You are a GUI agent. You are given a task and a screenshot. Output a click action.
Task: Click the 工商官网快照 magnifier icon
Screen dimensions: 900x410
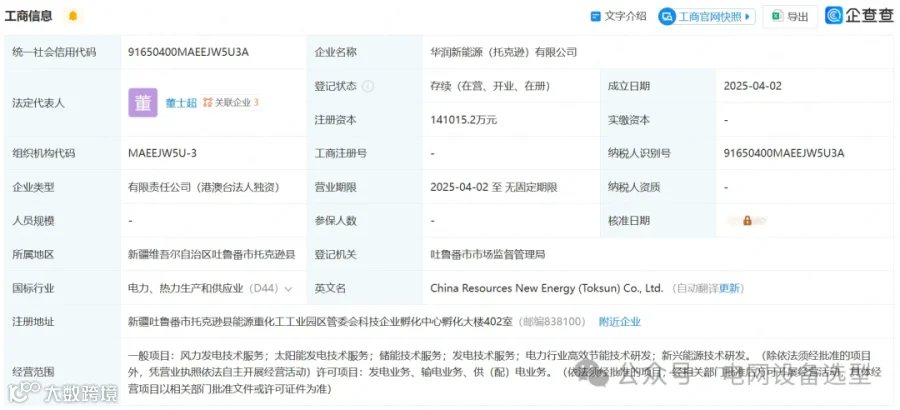[x=668, y=17]
